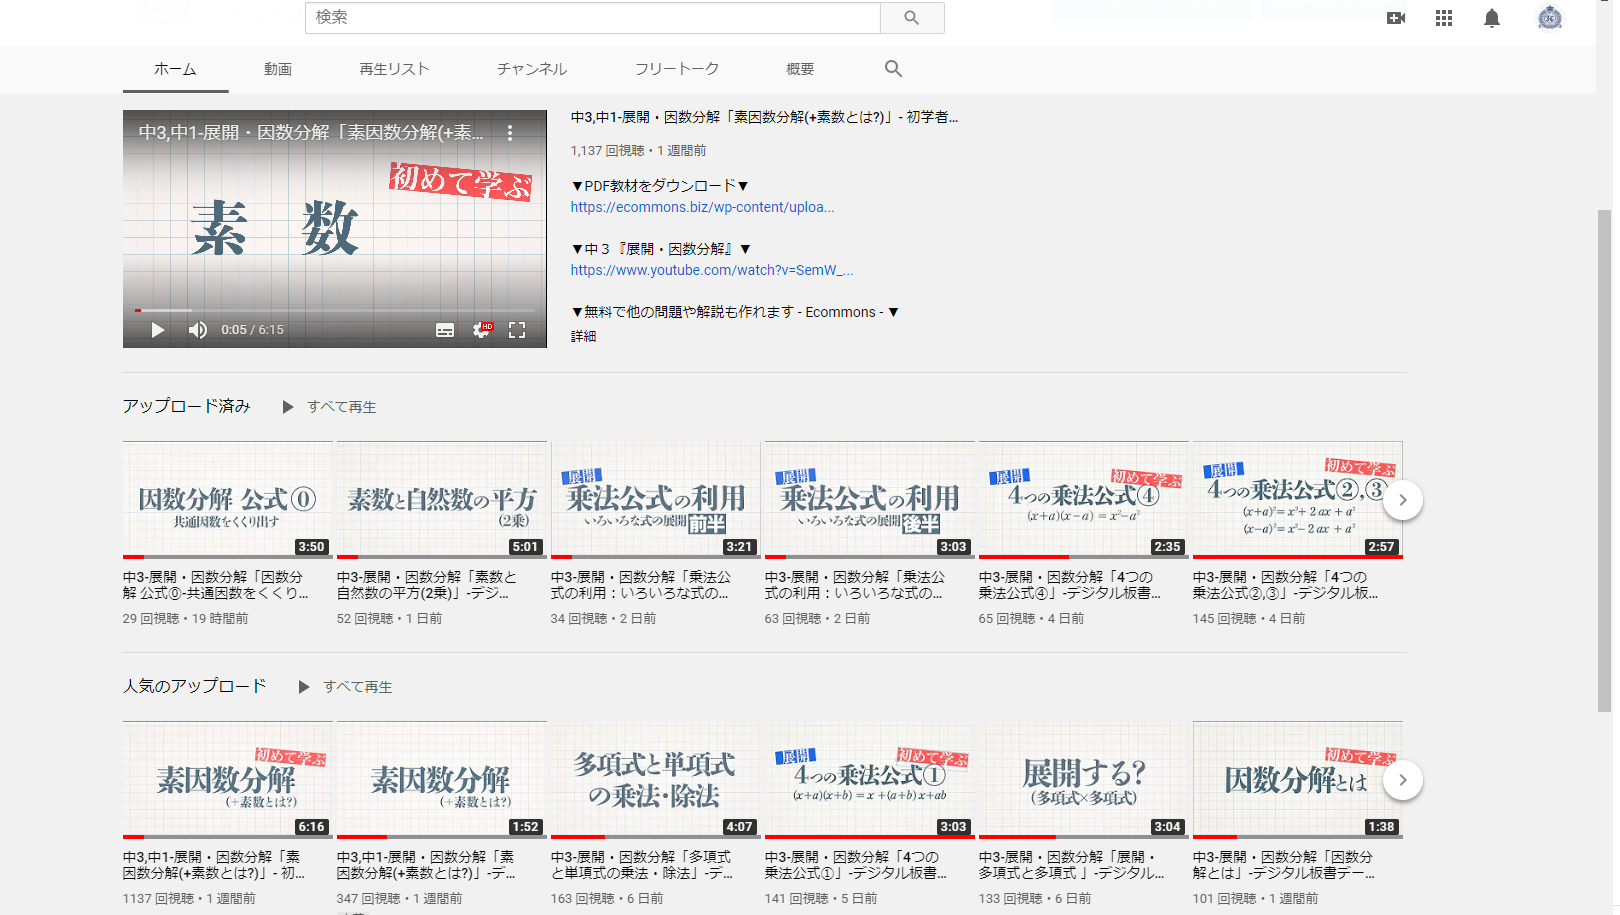Open title of video with 141 回視聴
Image resolution: width=1620 pixels, height=915 pixels.
[x=856, y=865]
